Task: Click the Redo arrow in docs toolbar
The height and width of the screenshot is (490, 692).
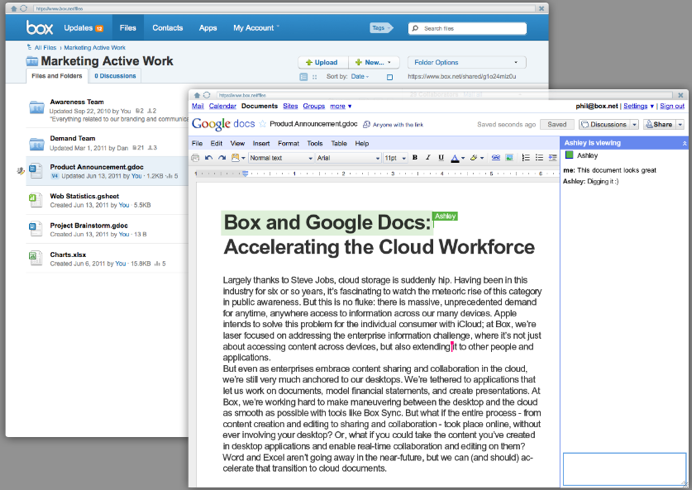Action: pyautogui.click(x=221, y=158)
